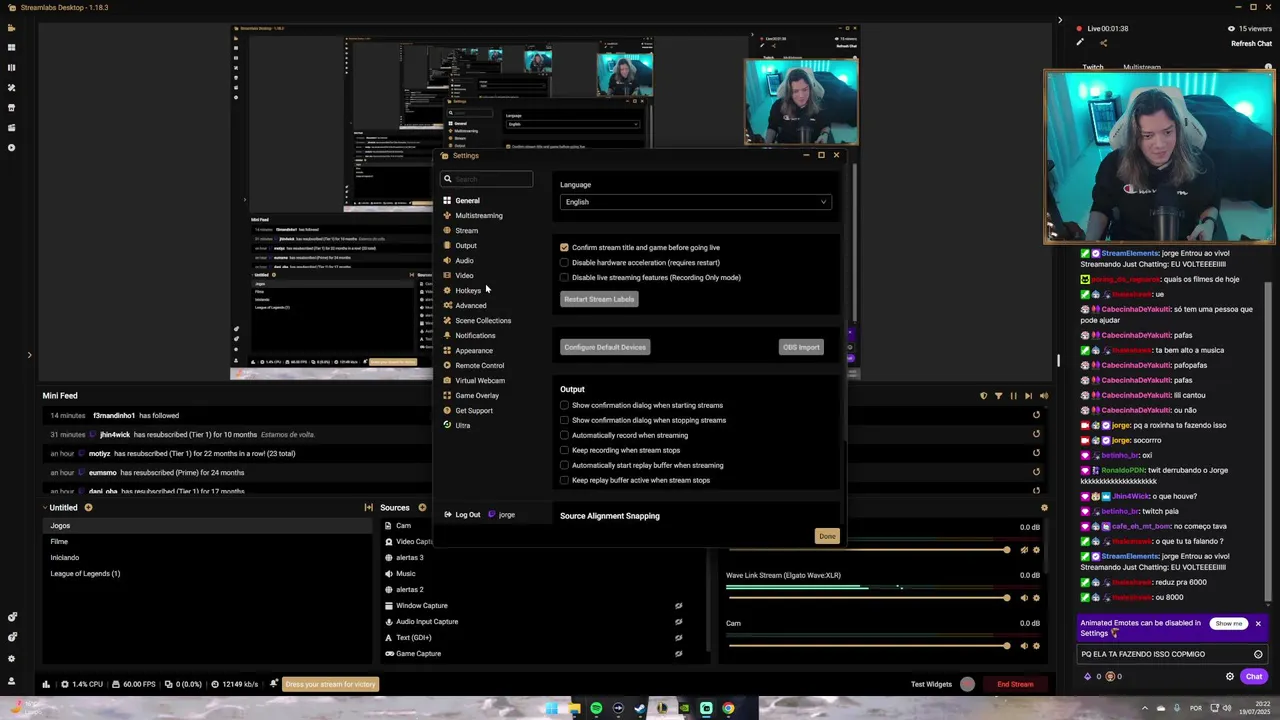Collapse chat panel arrow at top
Image resolution: width=1280 pixels, height=720 pixels.
click(1060, 19)
